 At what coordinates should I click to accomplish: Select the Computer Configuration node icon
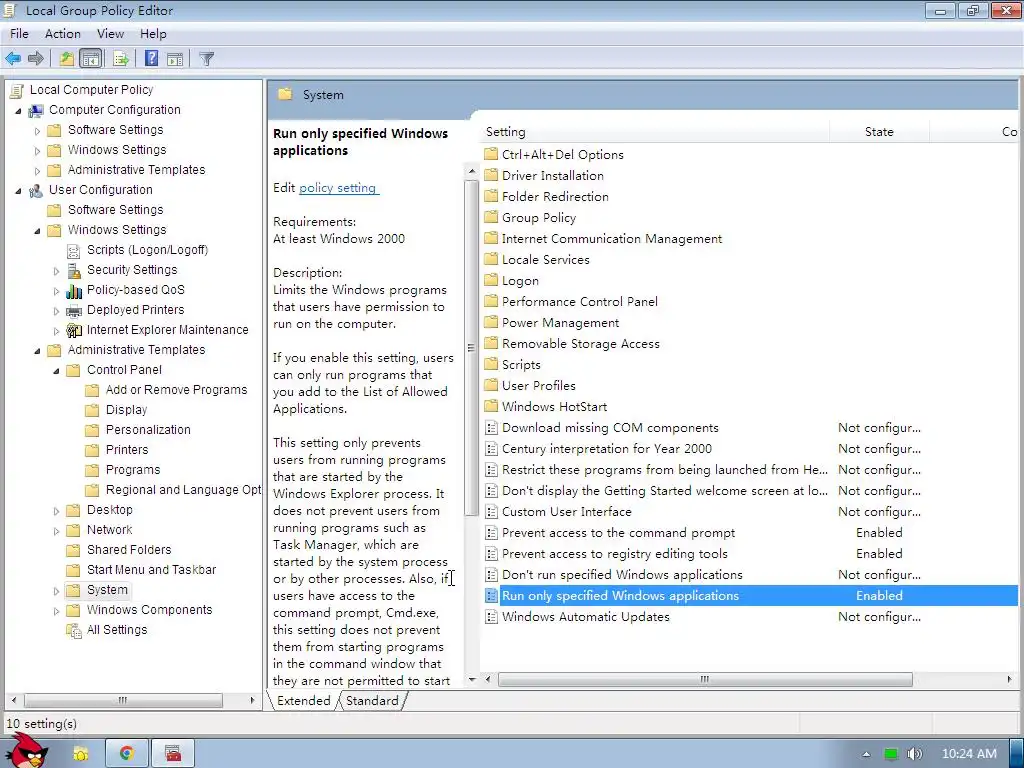pyautogui.click(x=36, y=110)
